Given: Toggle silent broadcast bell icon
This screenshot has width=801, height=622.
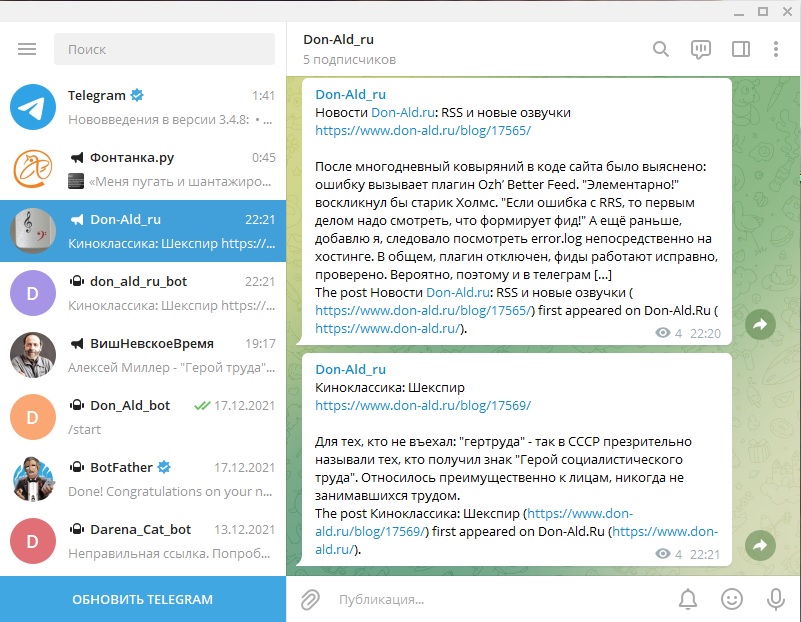Looking at the screenshot, I should pos(688,599).
